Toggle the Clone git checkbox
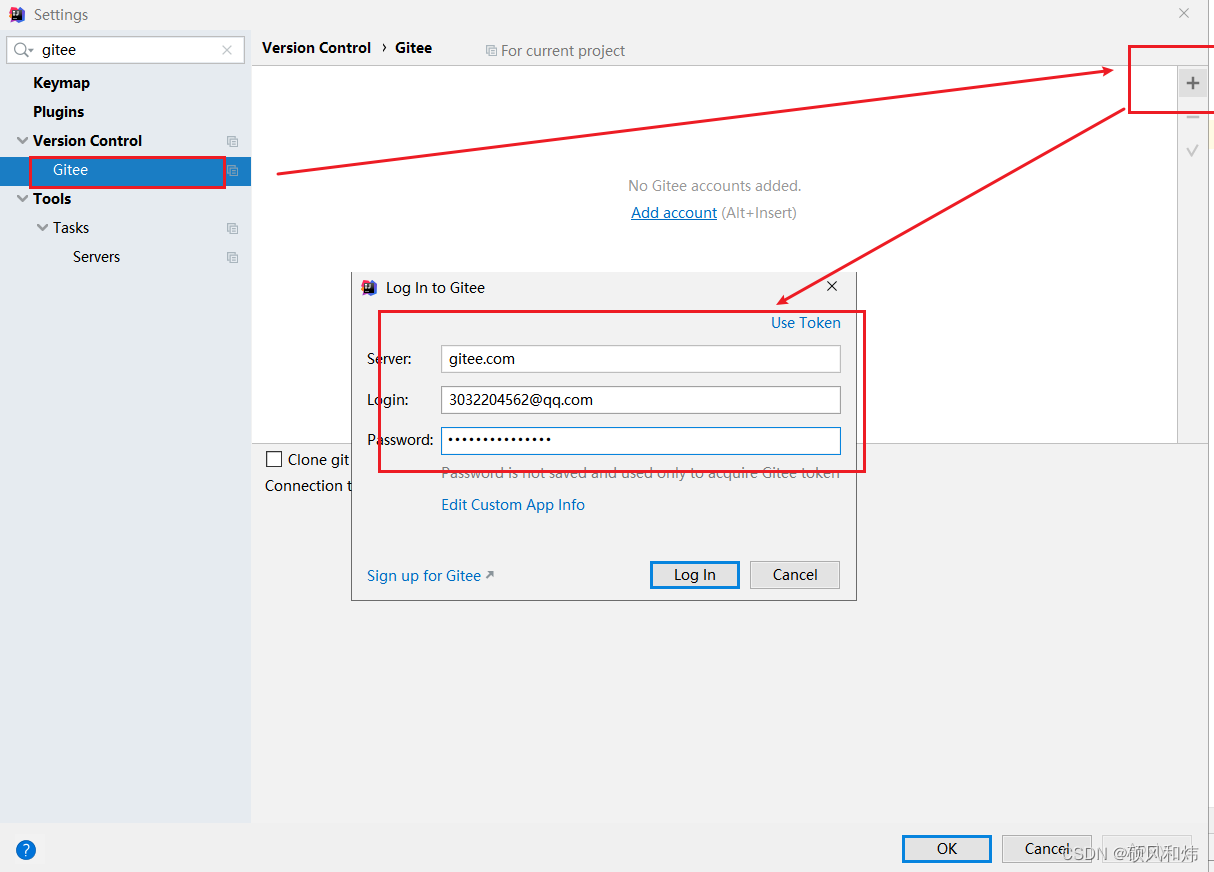The image size is (1214, 872). click(274, 459)
